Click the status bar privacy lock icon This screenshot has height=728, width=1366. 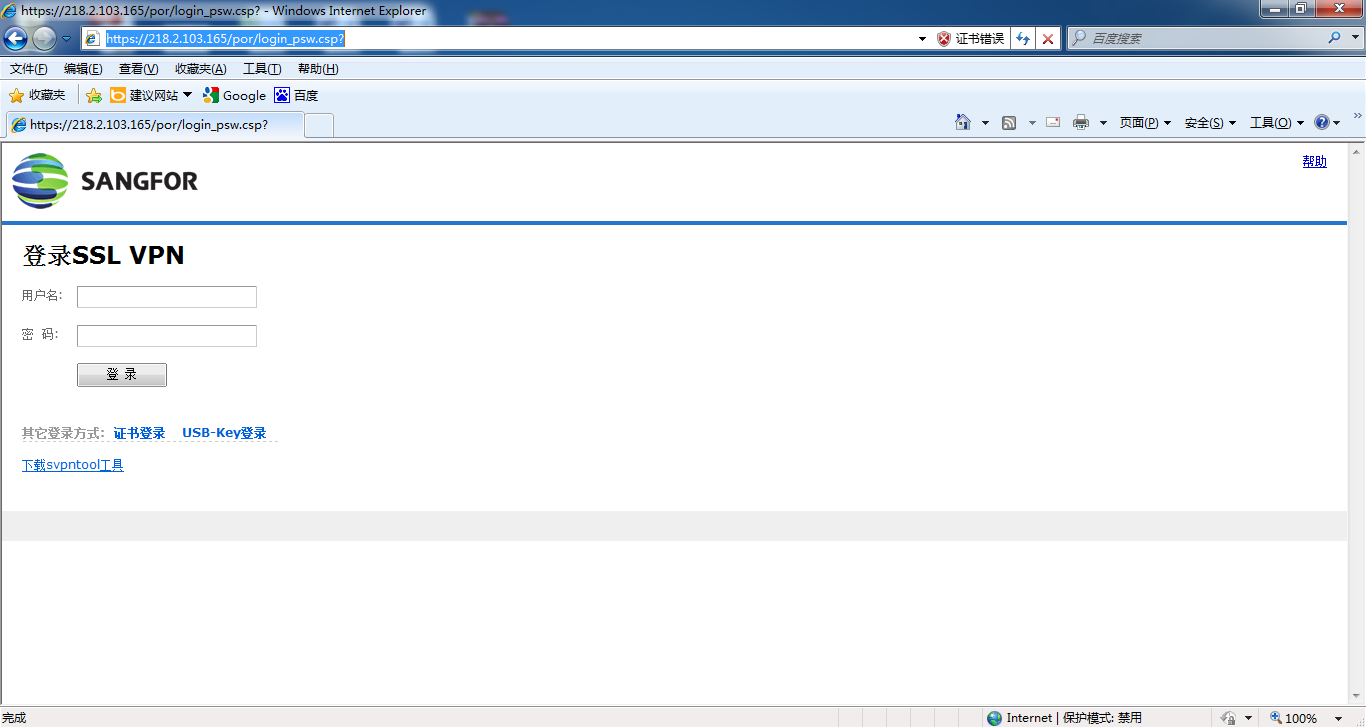tap(1228, 718)
